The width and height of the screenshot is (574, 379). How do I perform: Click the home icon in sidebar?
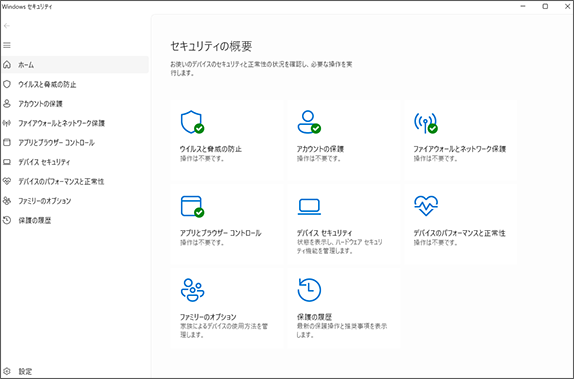pos(7,65)
